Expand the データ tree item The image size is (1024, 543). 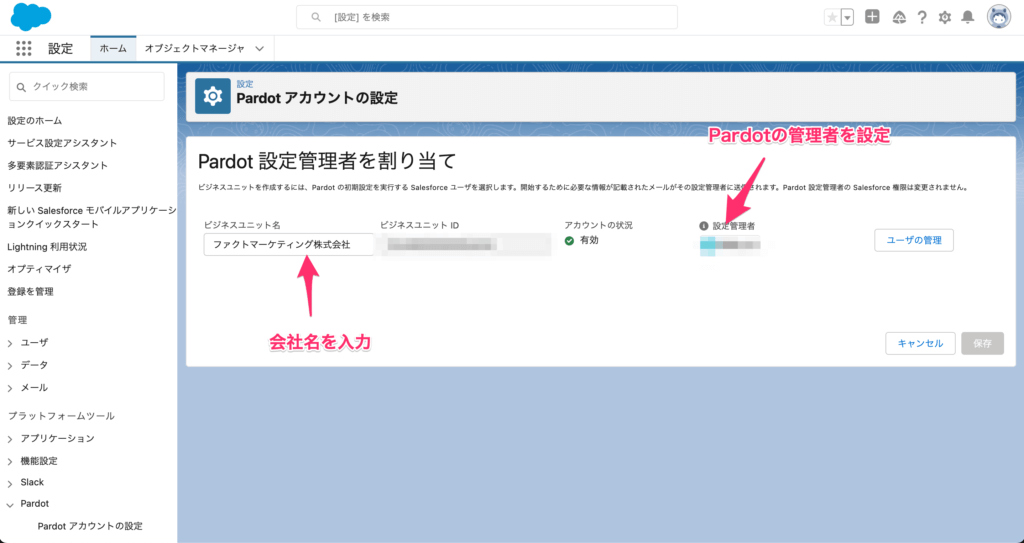point(10,365)
